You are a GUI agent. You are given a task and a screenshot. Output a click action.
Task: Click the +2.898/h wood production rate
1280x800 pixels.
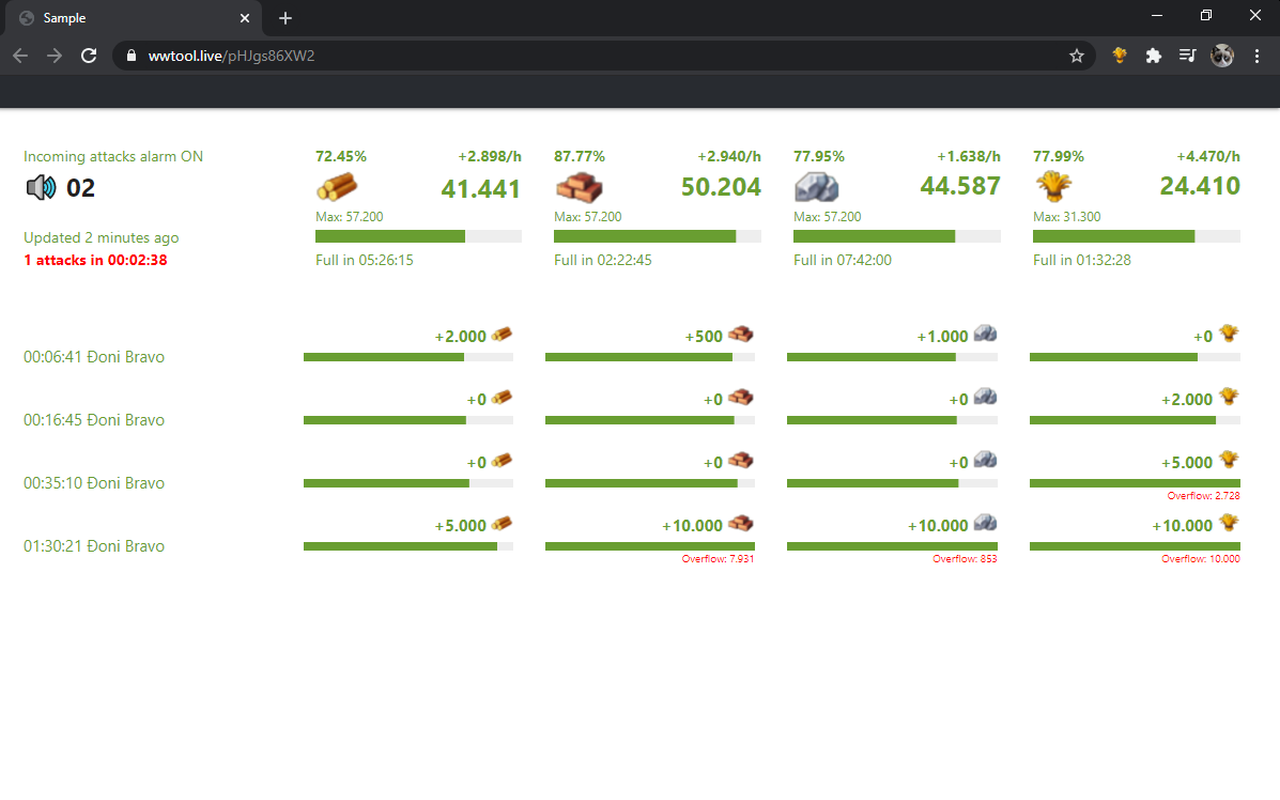[490, 156]
